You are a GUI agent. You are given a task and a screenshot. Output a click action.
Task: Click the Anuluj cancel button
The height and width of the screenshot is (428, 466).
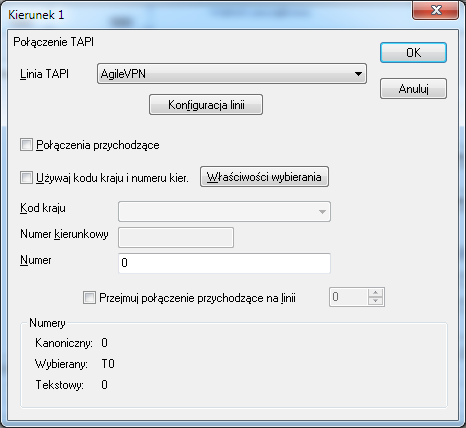tap(413, 89)
